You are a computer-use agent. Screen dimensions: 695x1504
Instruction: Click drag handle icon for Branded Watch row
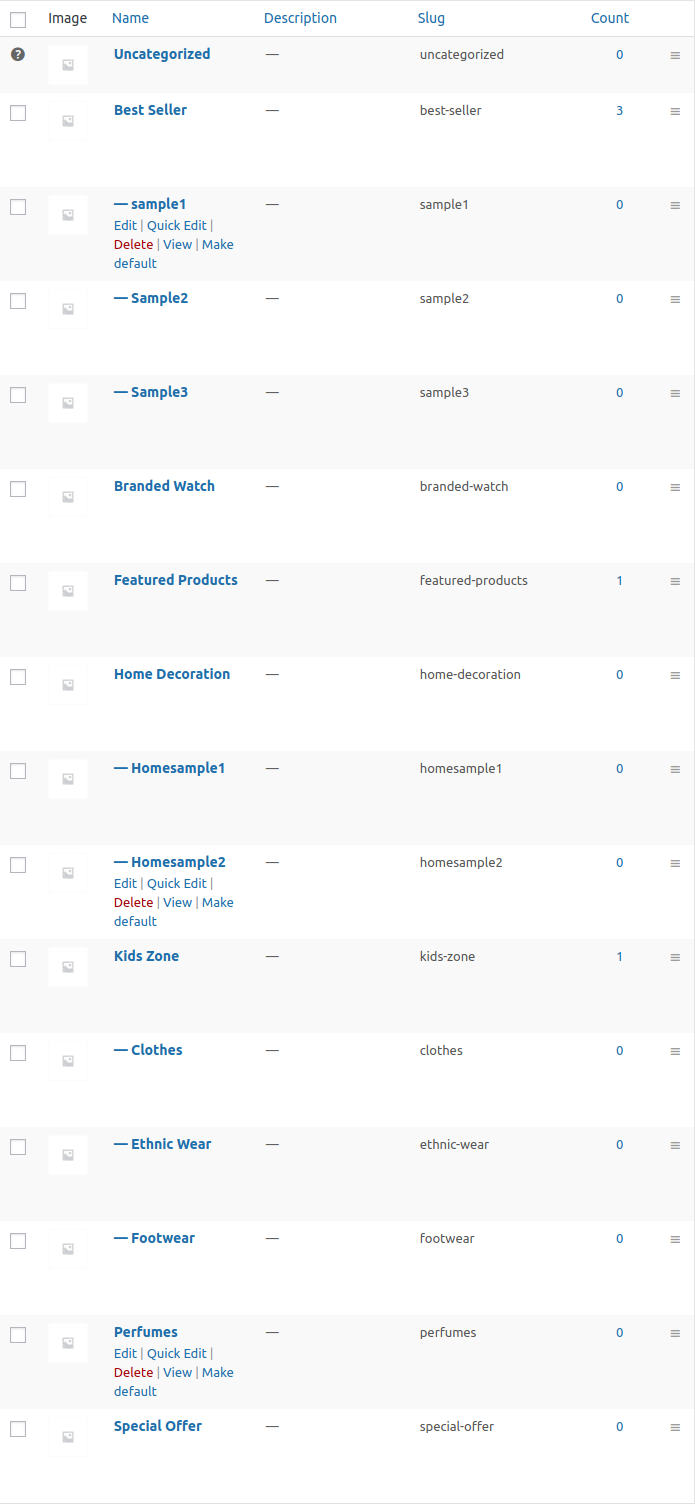coord(675,487)
